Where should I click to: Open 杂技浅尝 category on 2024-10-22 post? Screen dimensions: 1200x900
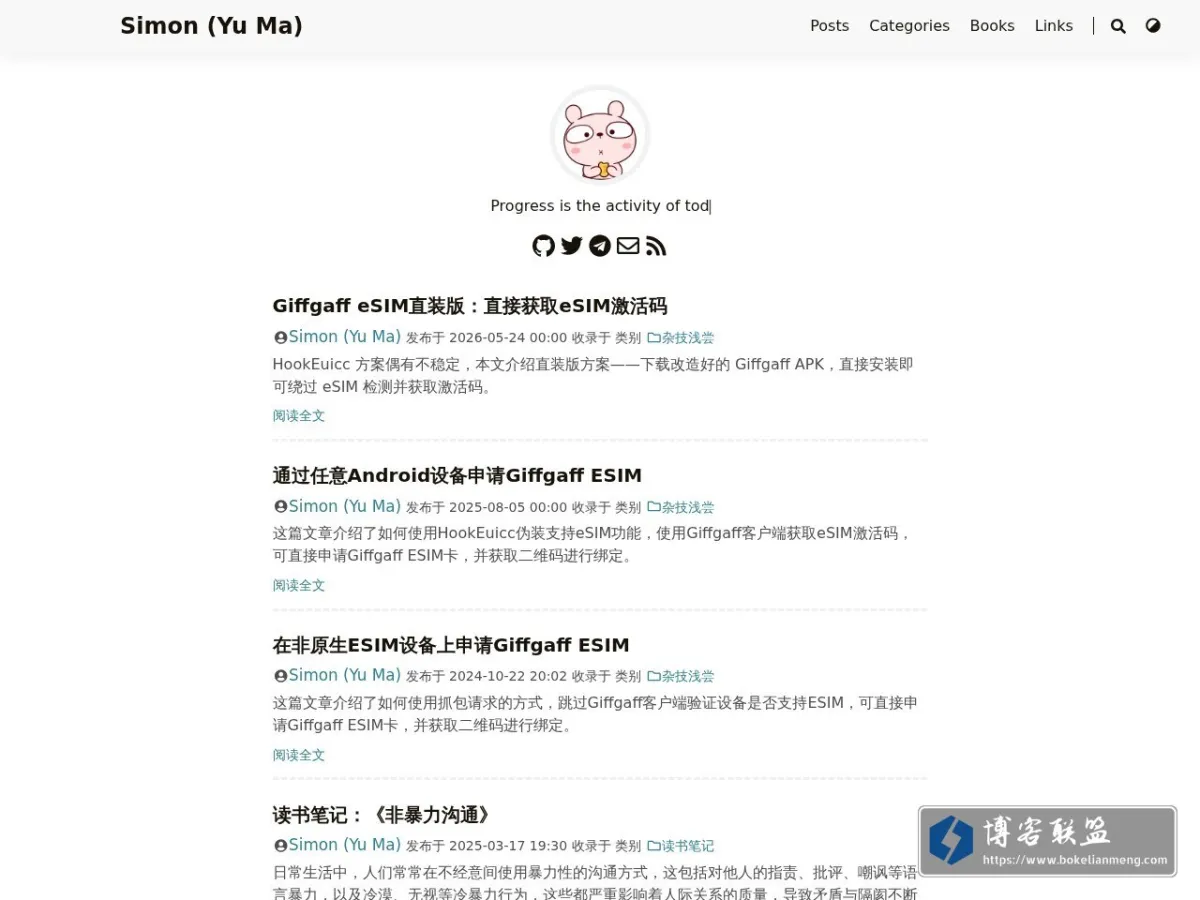(x=680, y=677)
